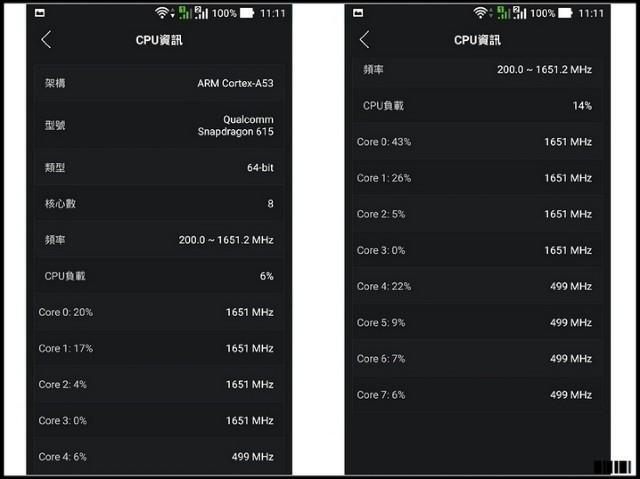The height and width of the screenshot is (479, 640).
Task: Tap the battery icon in the left status bar
Action: point(250,13)
